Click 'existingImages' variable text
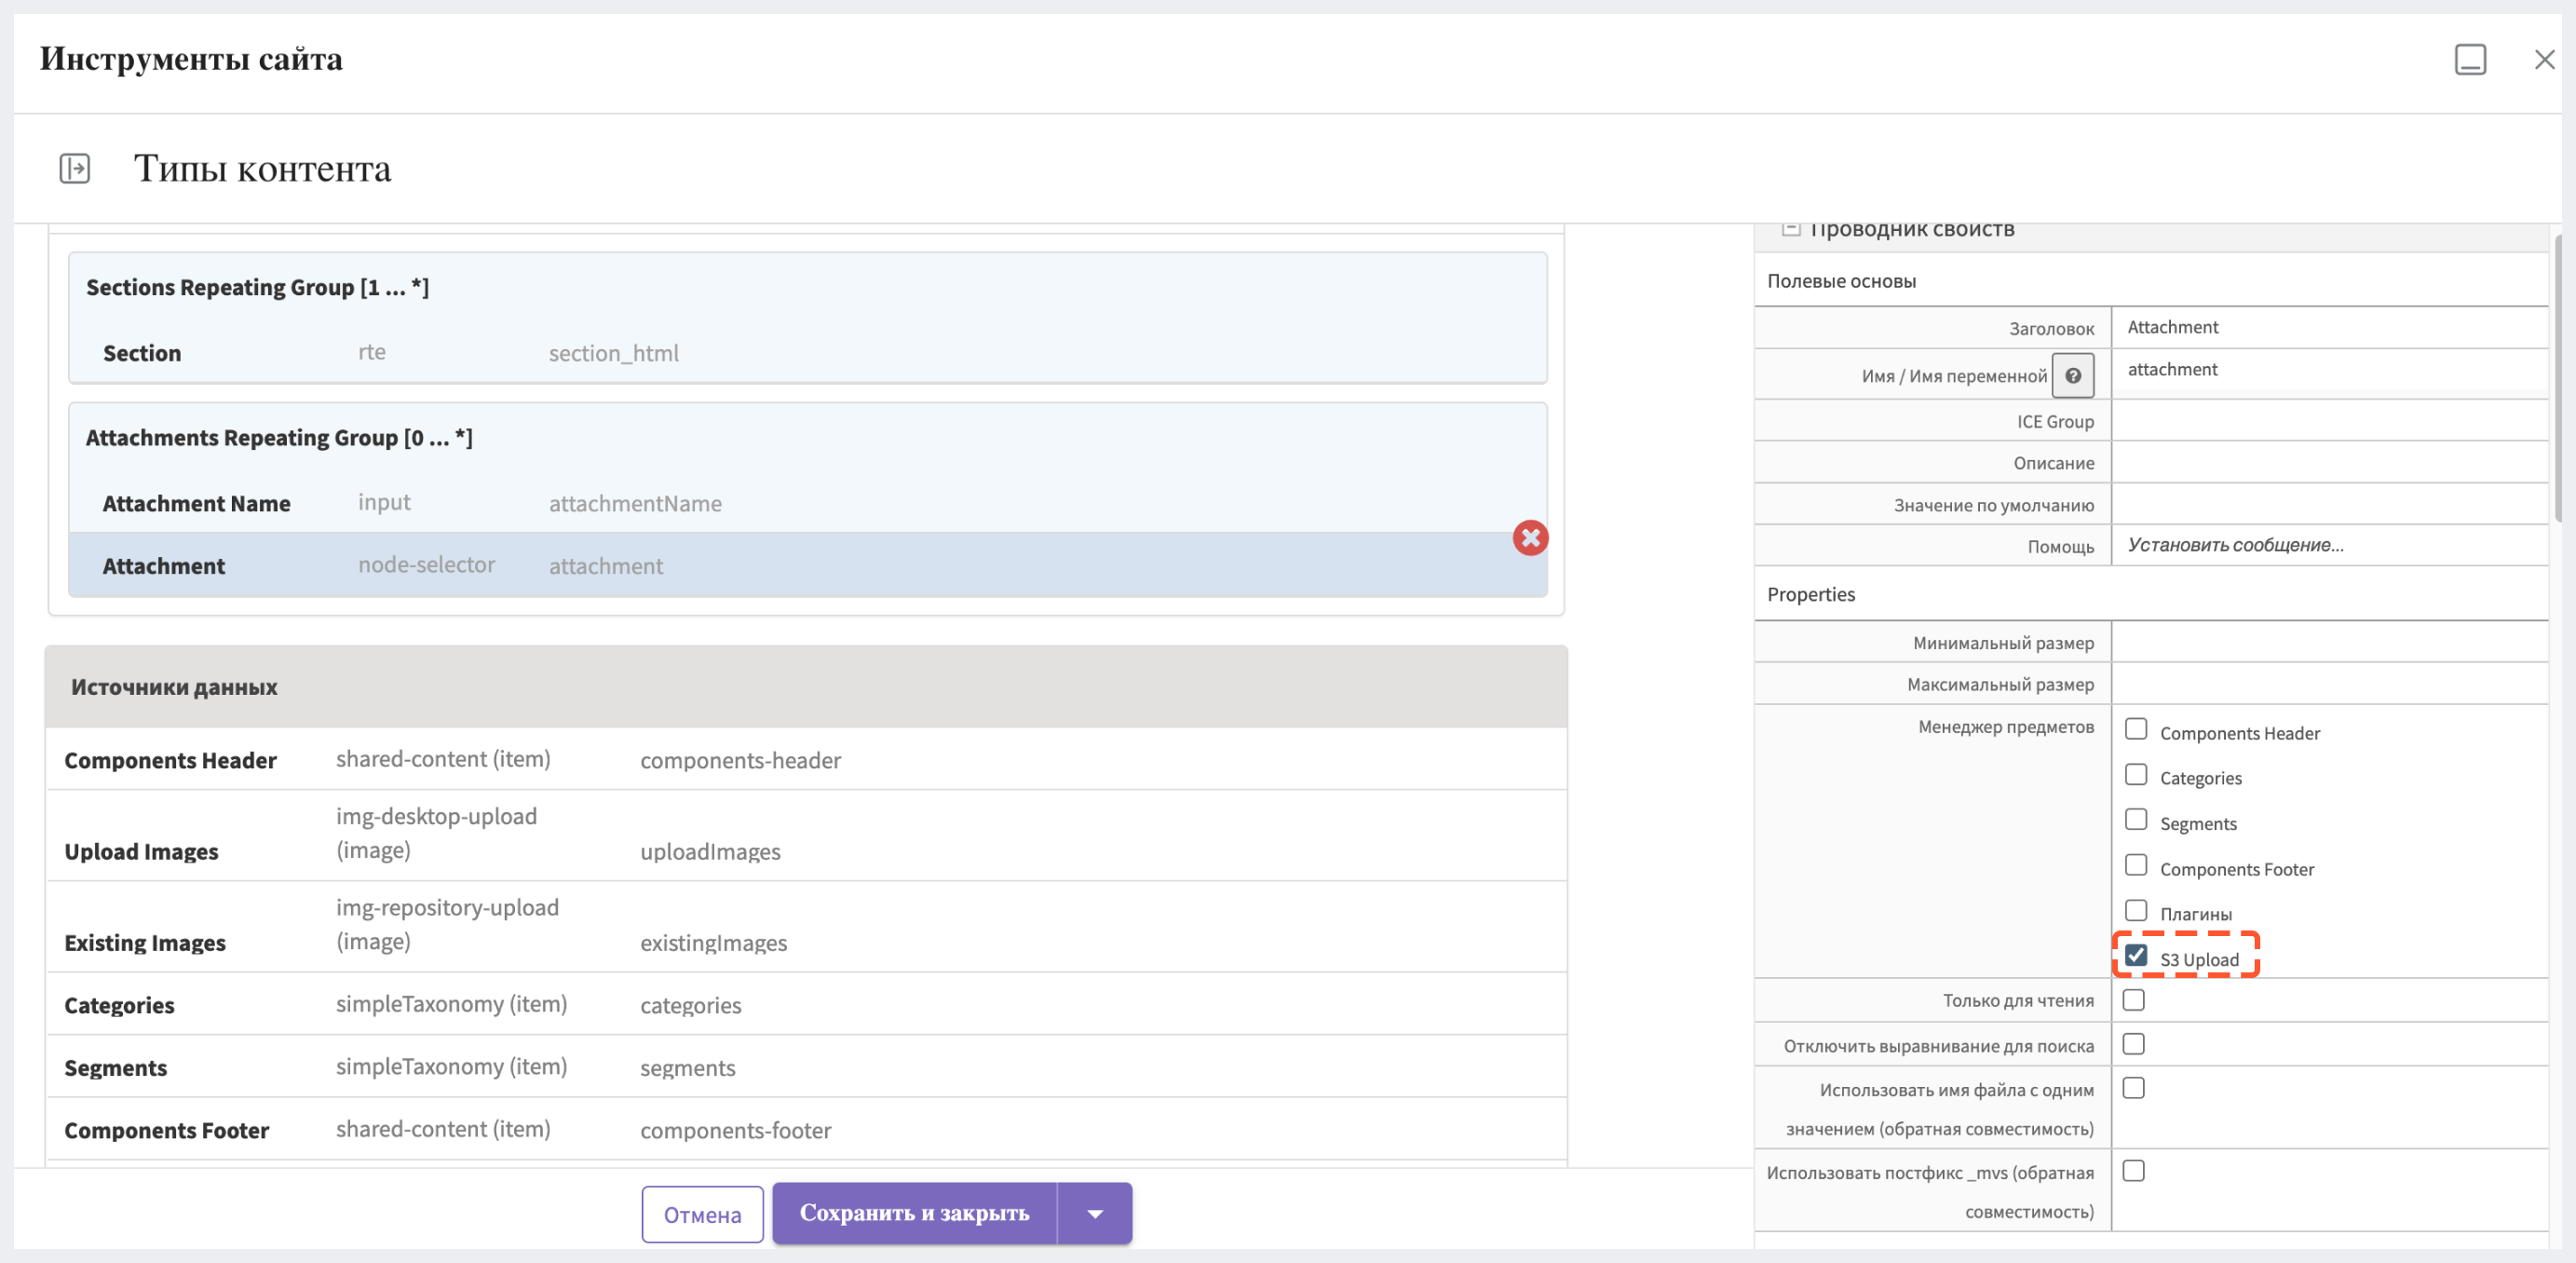The height and width of the screenshot is (1263, 2576). click(x=713, y=943)
